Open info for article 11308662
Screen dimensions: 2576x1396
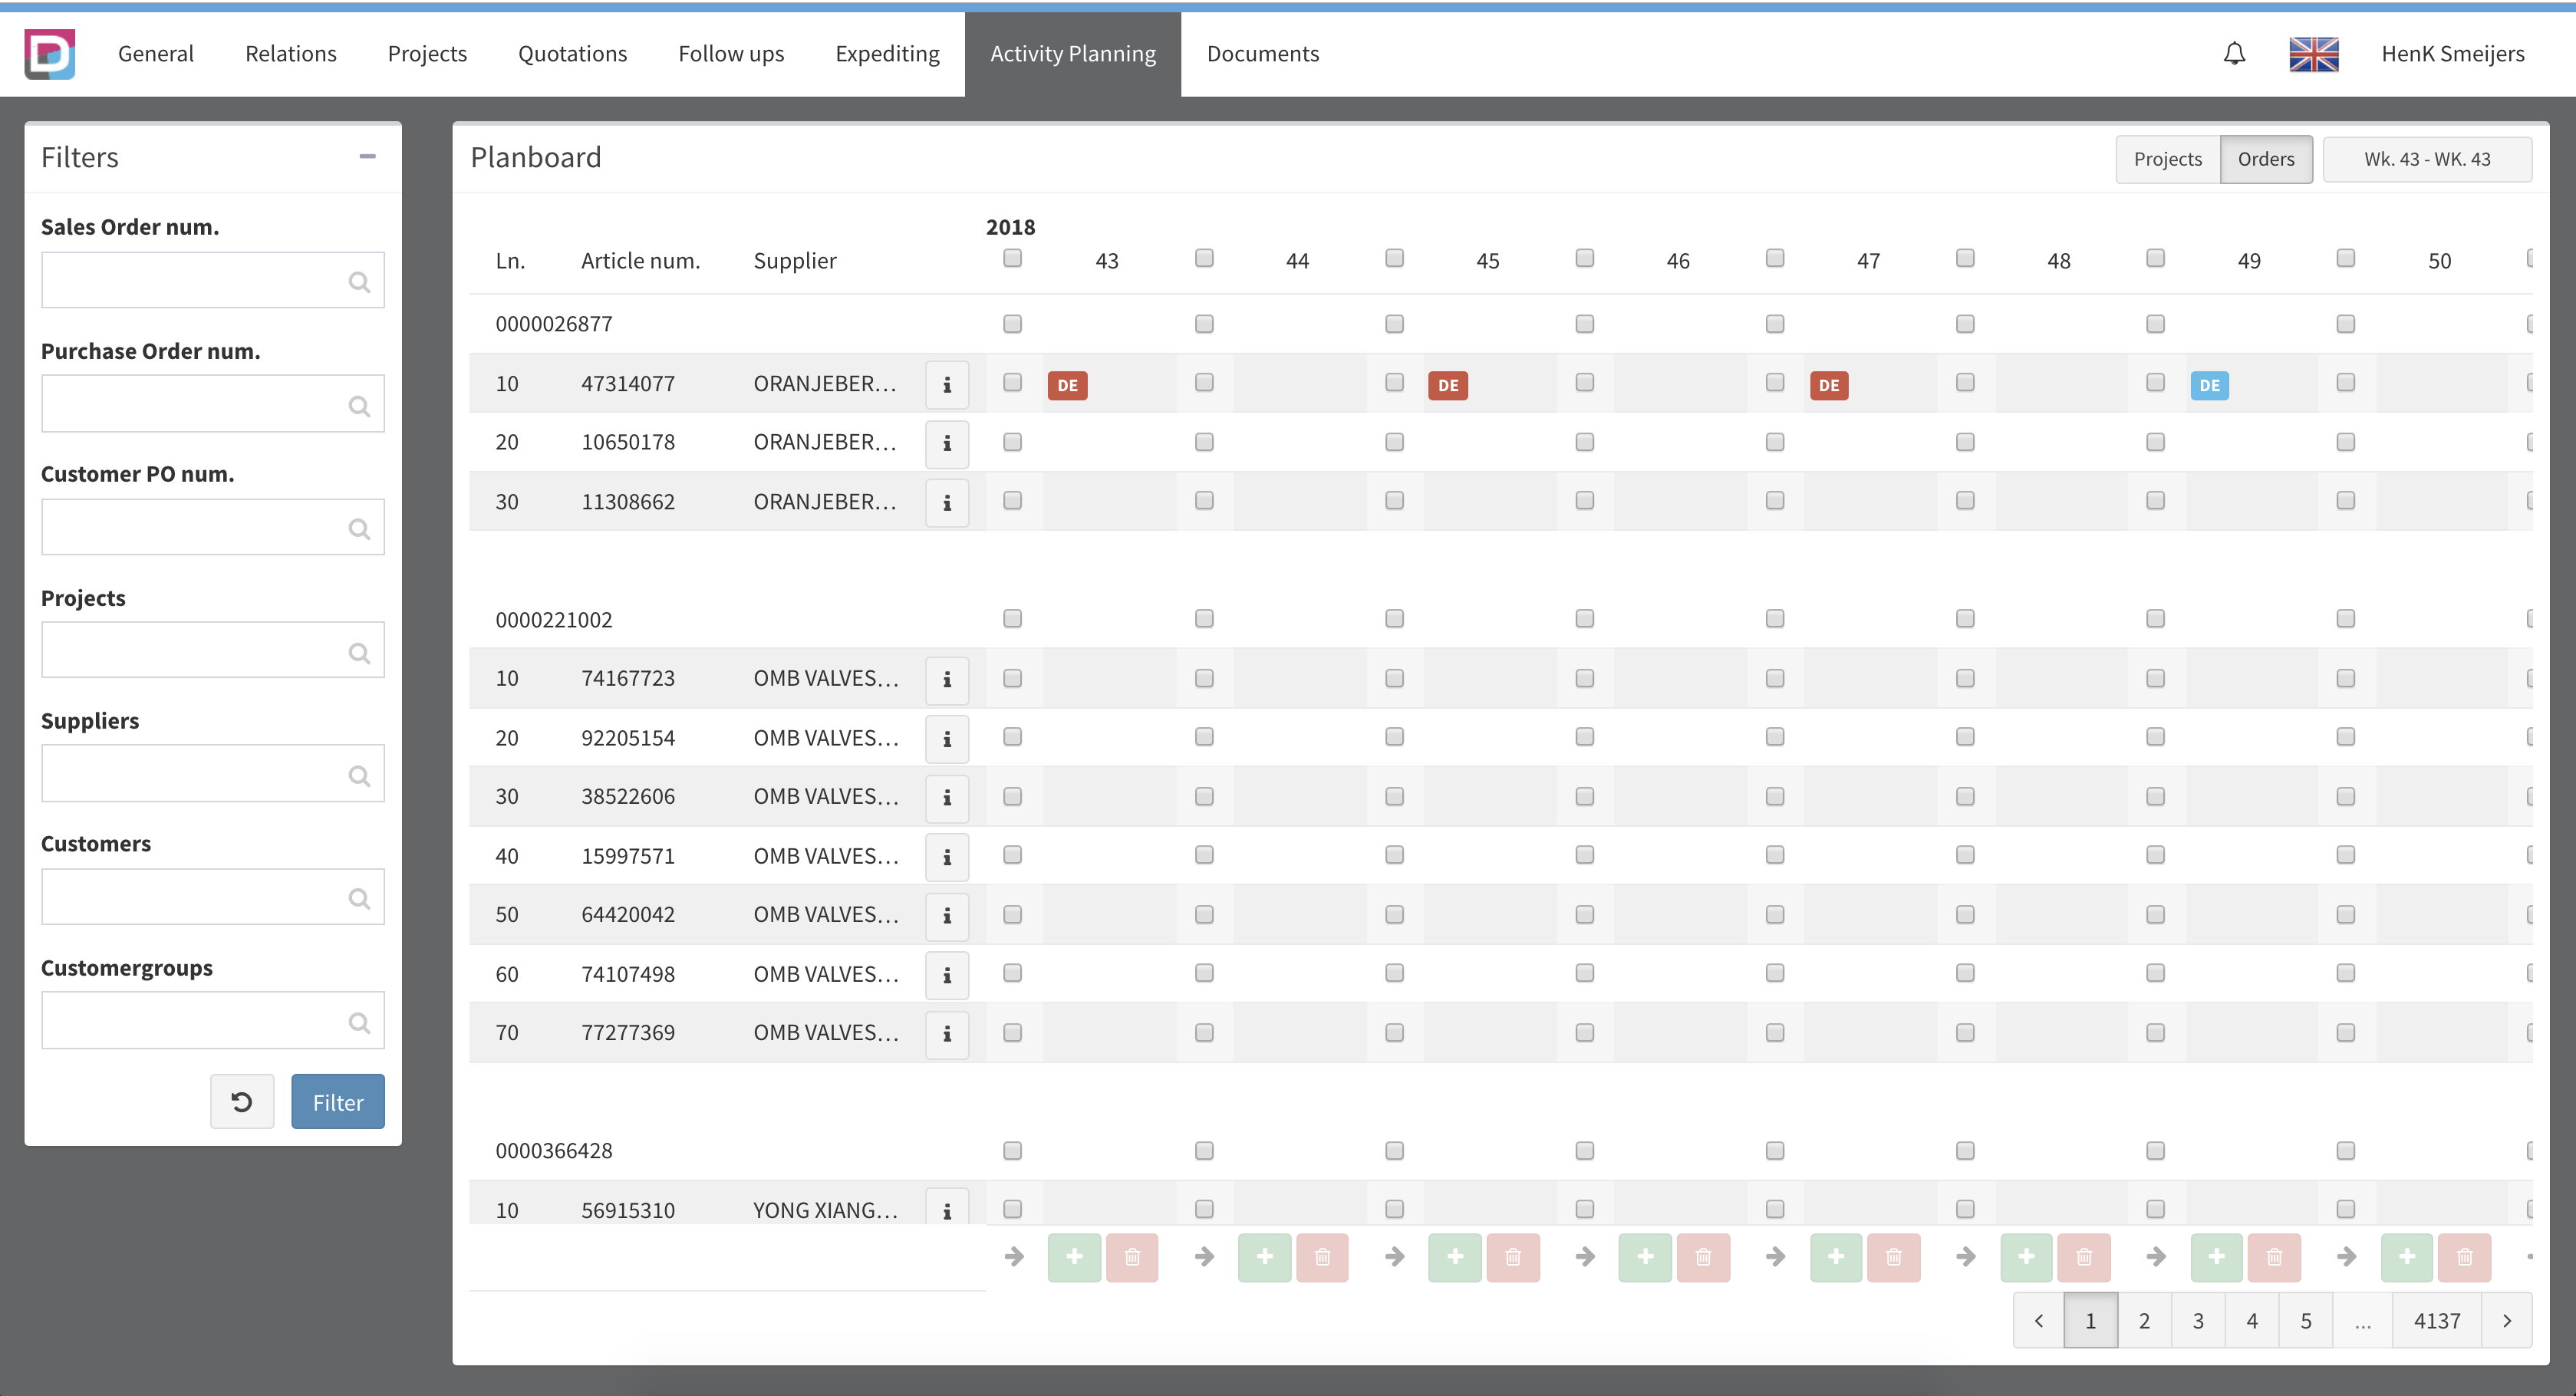click(947, 503)
